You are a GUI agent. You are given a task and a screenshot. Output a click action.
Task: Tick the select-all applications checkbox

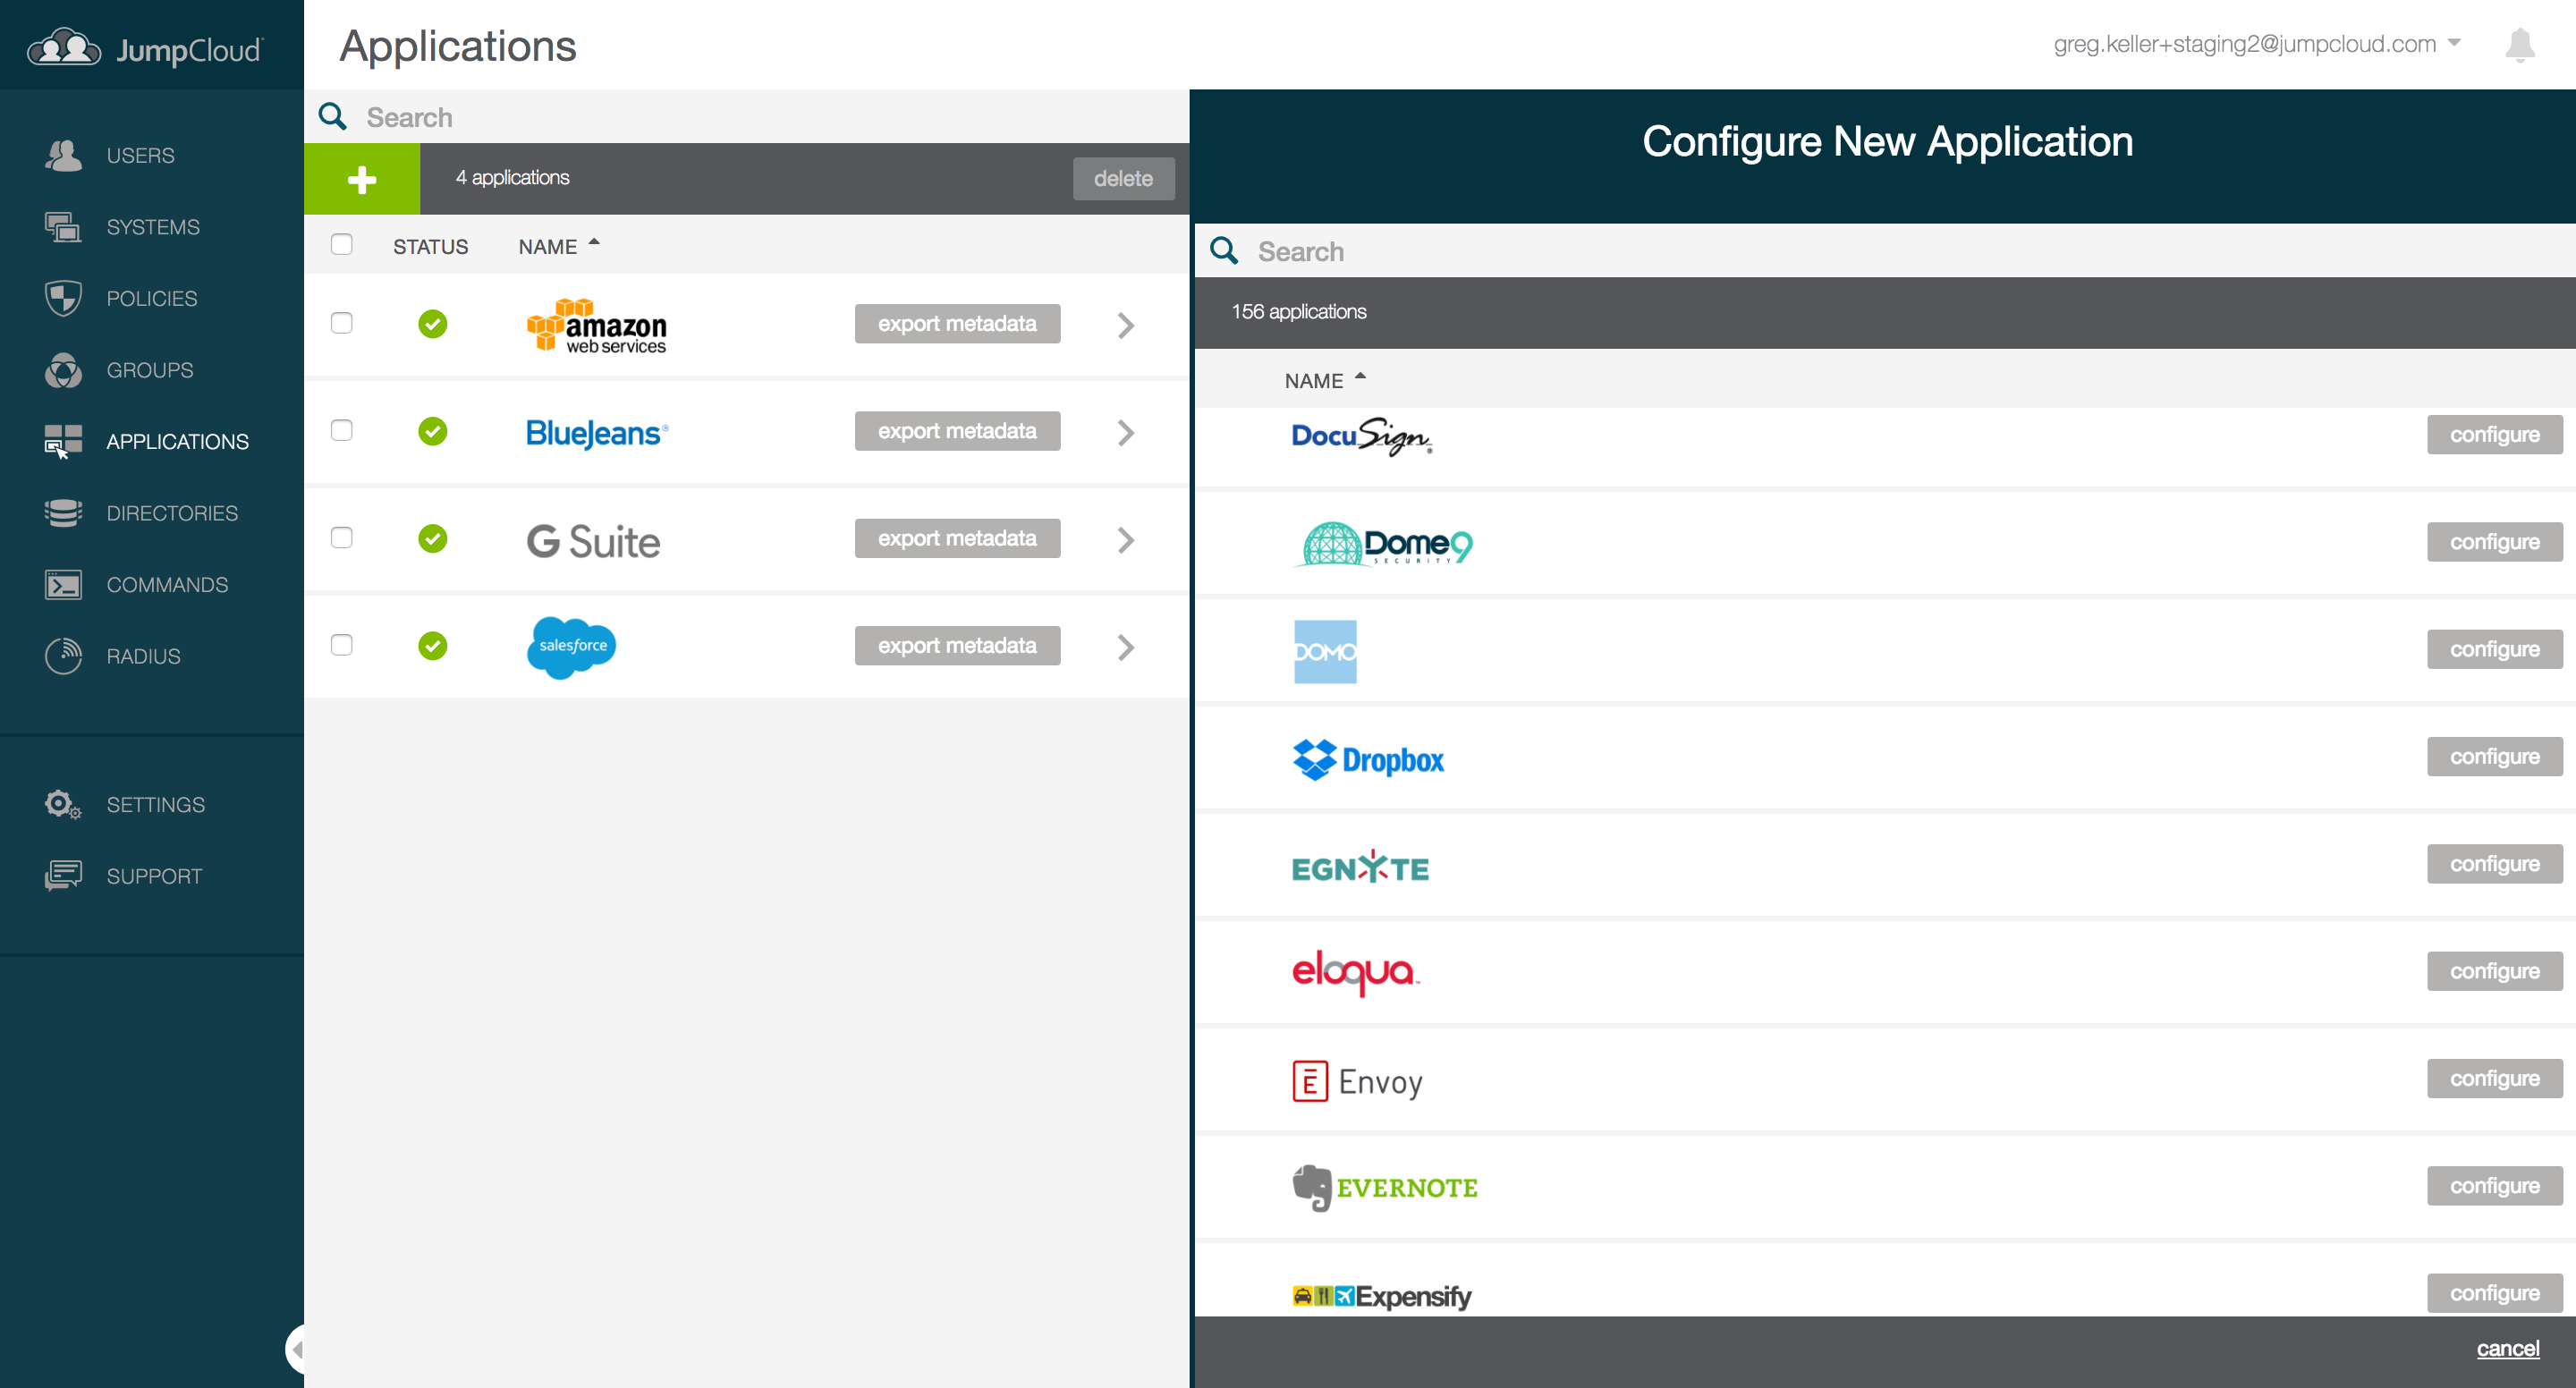tap(342, 245)
